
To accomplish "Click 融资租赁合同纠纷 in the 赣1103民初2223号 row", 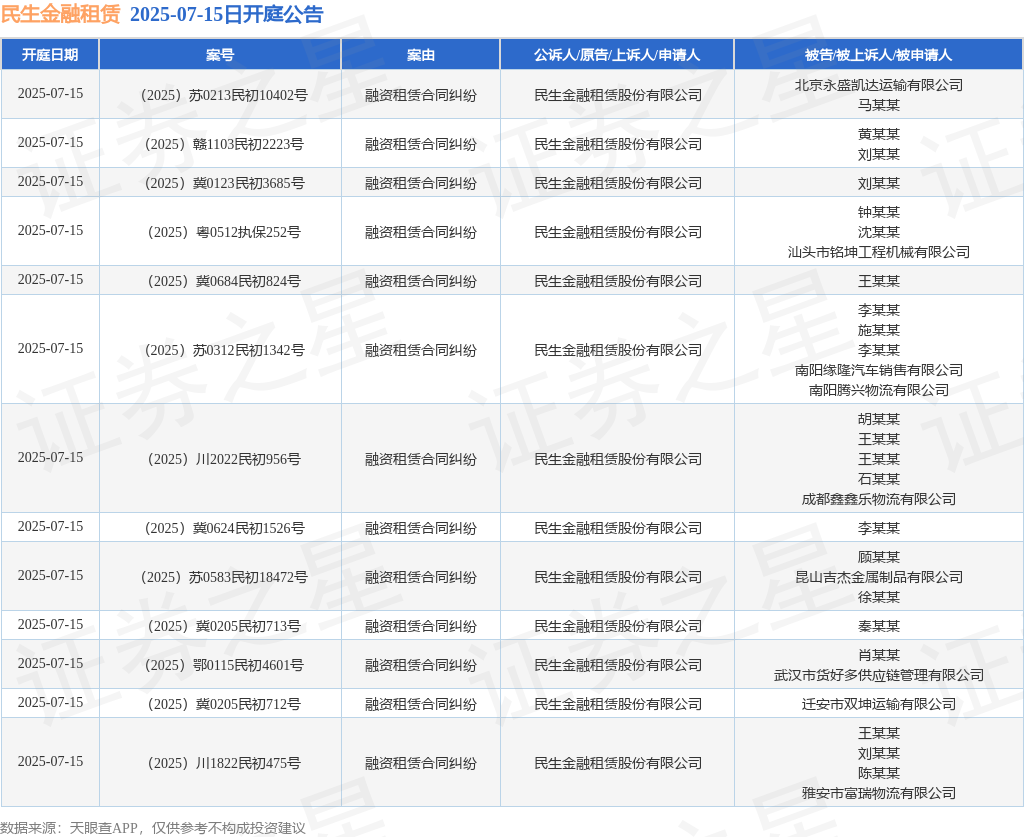I will click(x=421, y=144).
